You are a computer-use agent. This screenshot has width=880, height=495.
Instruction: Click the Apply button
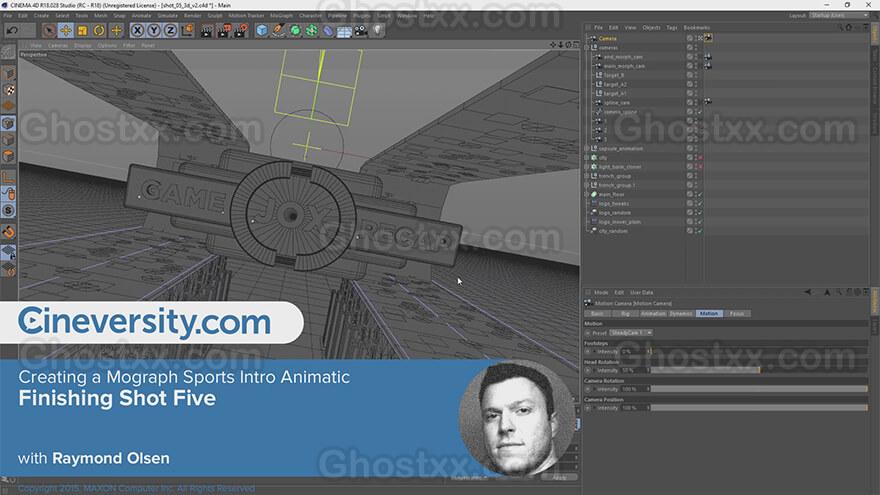pos(560,478)
